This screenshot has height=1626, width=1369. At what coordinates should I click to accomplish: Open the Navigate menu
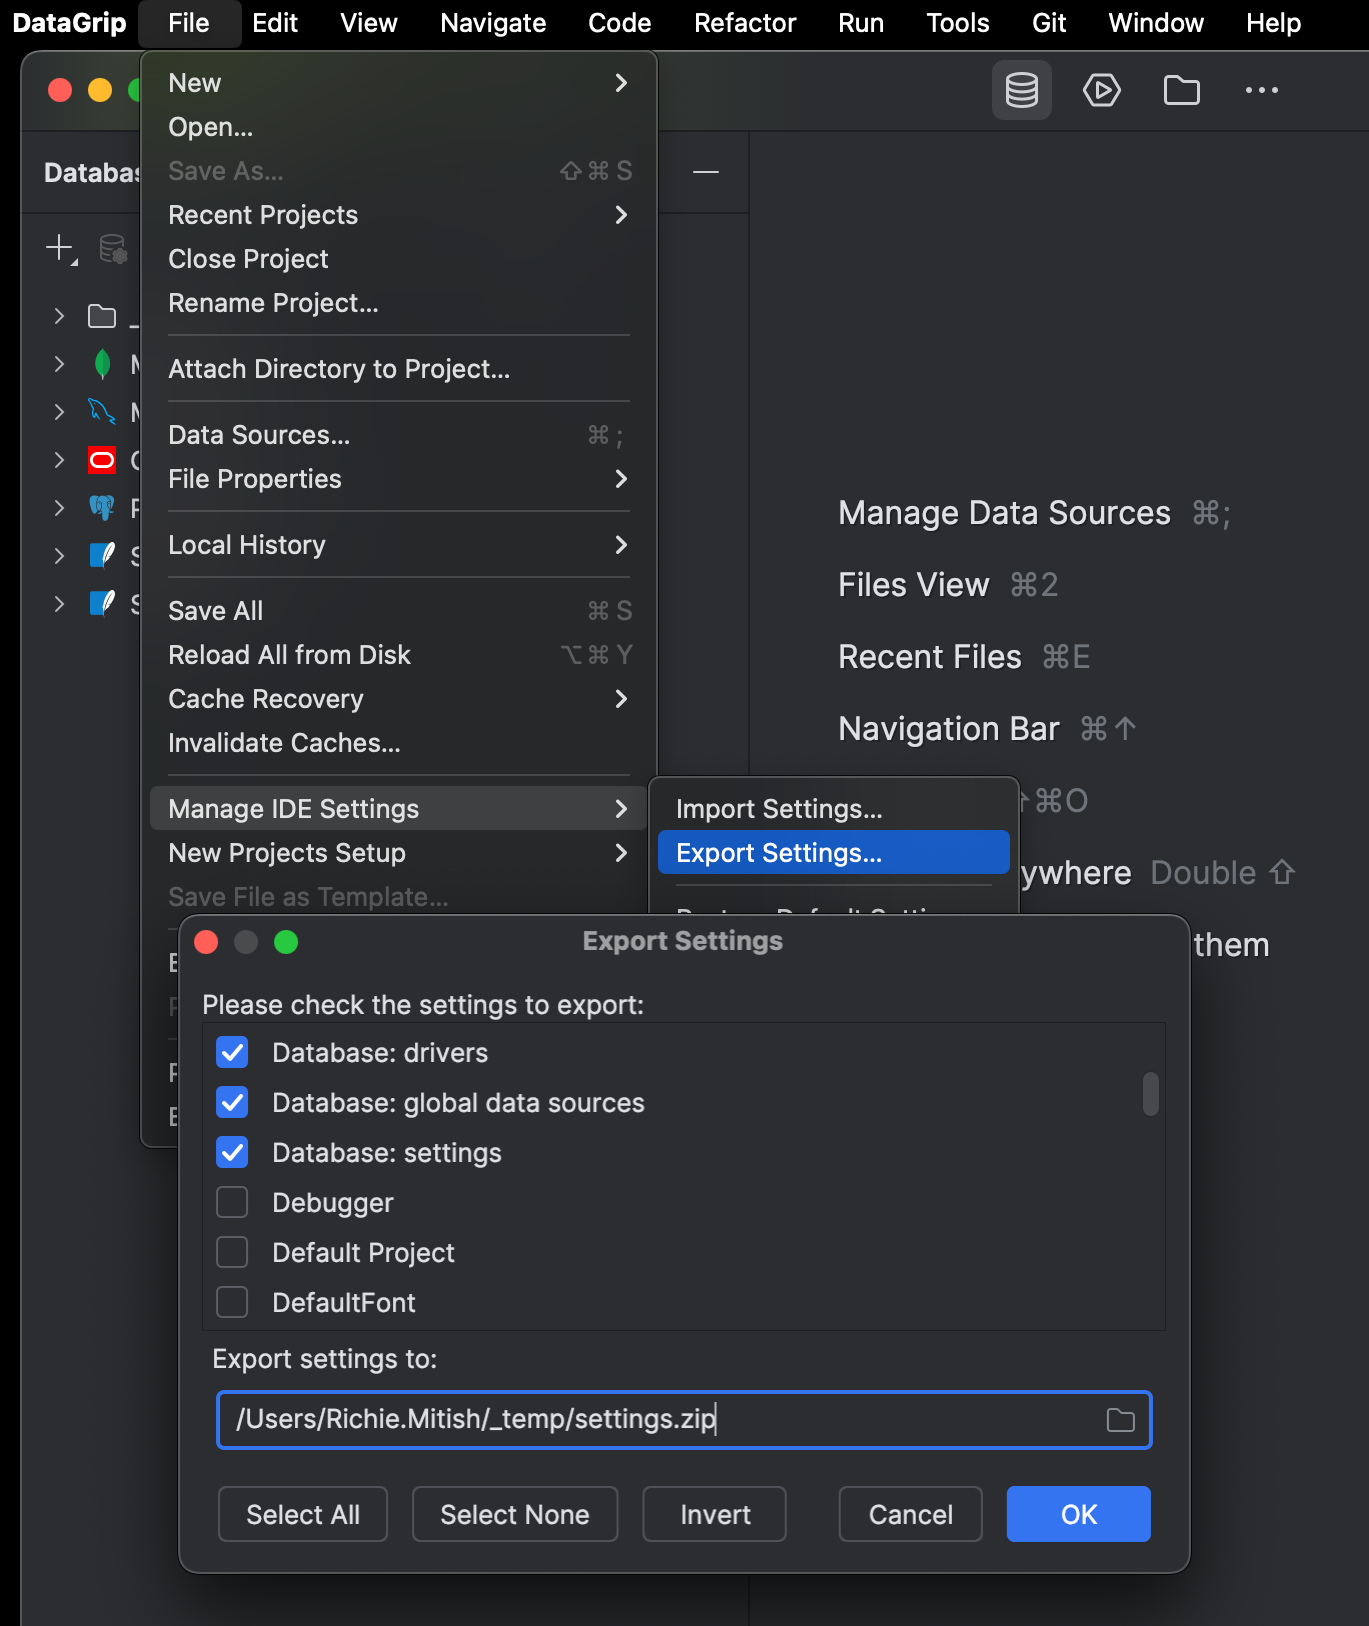pyautogui.click(x=493, y=23)
